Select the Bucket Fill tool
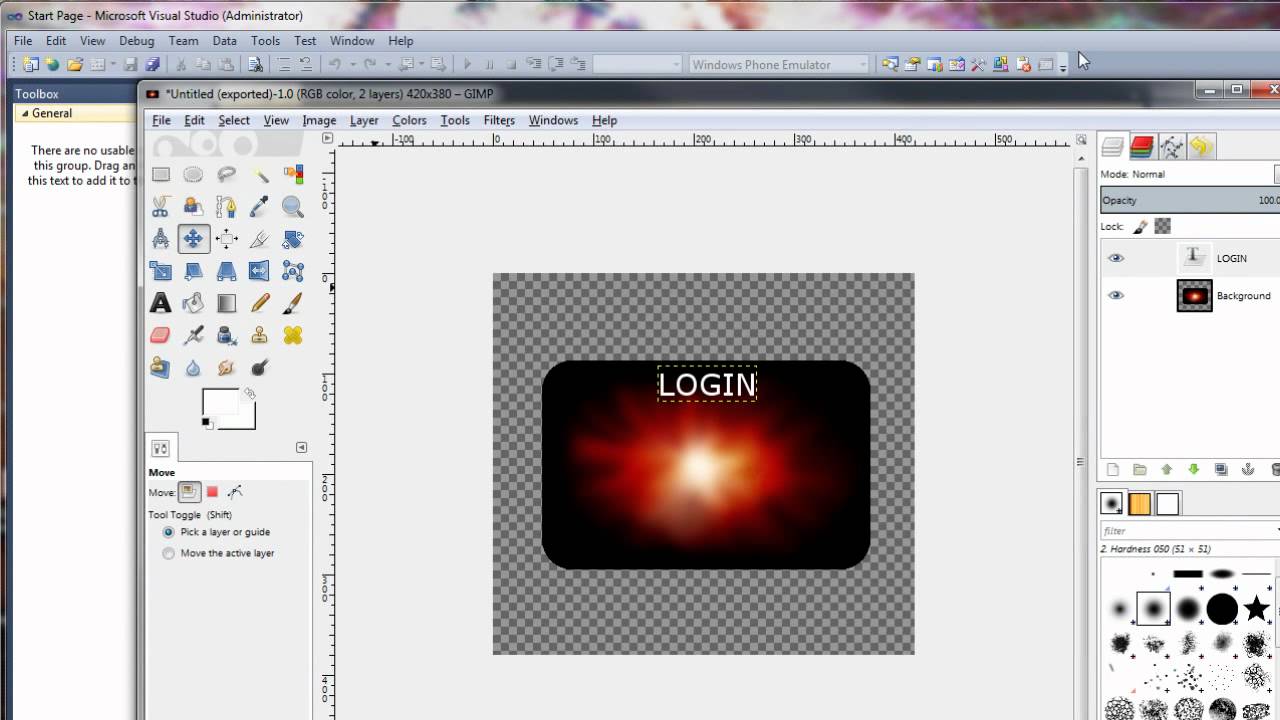 [193, 303]
